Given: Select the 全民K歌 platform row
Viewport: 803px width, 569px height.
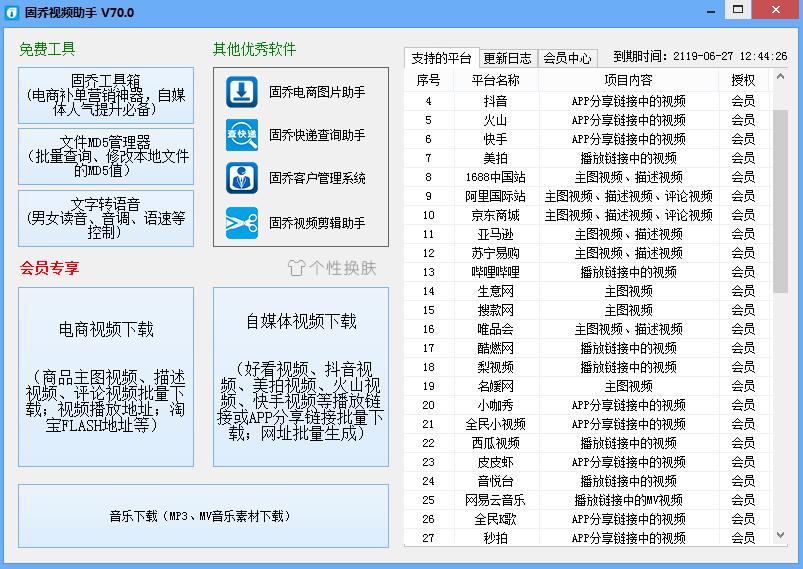Looking at the screenshot, I should (x=587, y=519).
